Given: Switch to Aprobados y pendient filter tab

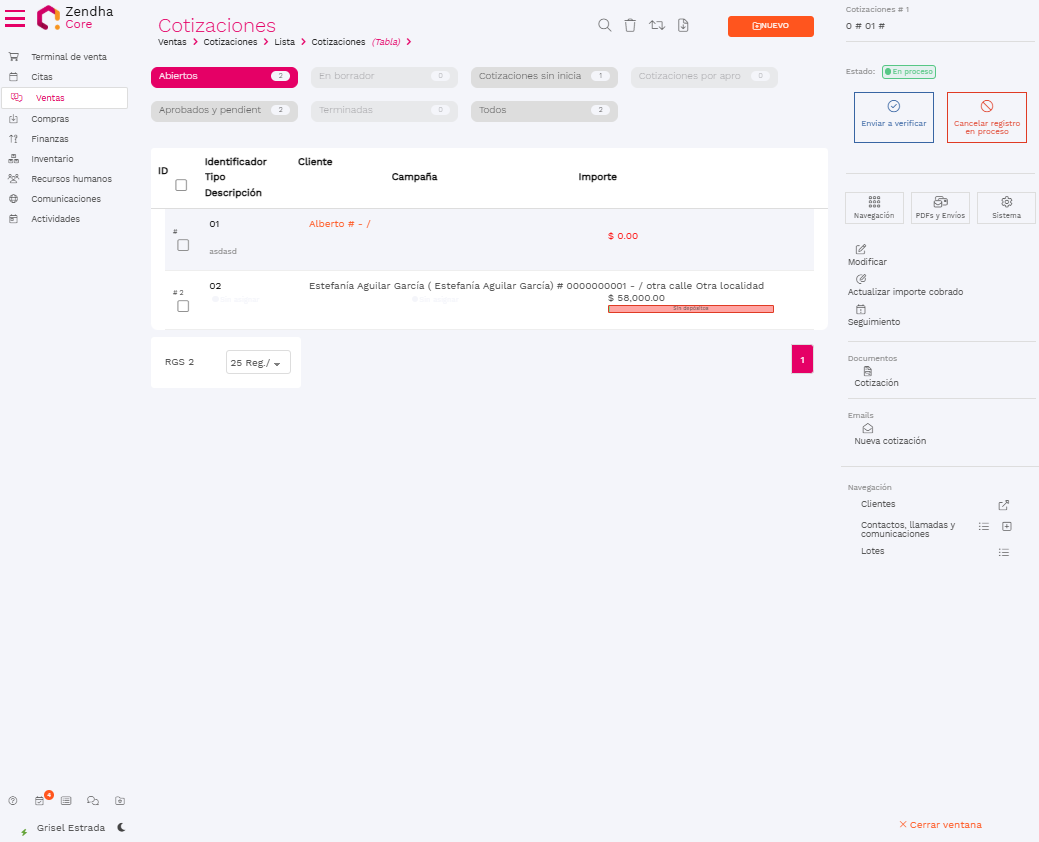Looking at the screenshot, I should pos(224,110).
